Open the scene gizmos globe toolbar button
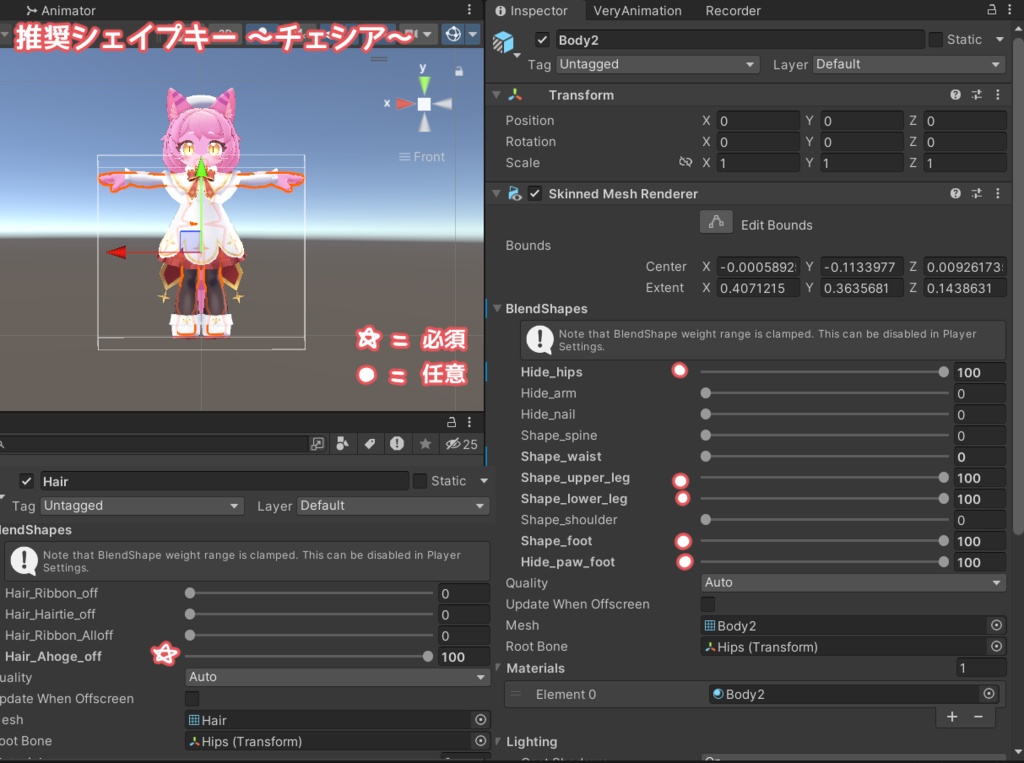This screenshot has width=1024, height=763. click(x=453, y=34)
